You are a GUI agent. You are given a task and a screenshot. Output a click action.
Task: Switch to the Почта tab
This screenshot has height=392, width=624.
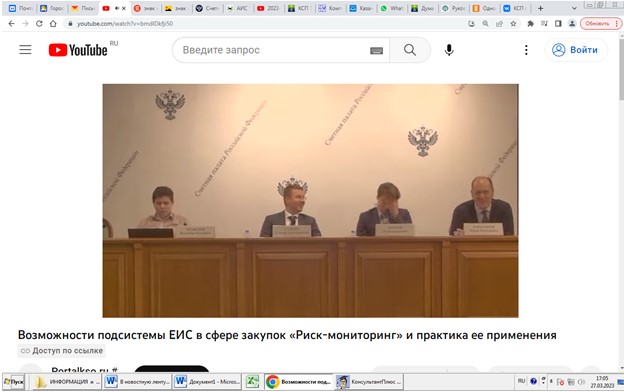[21, 8]
